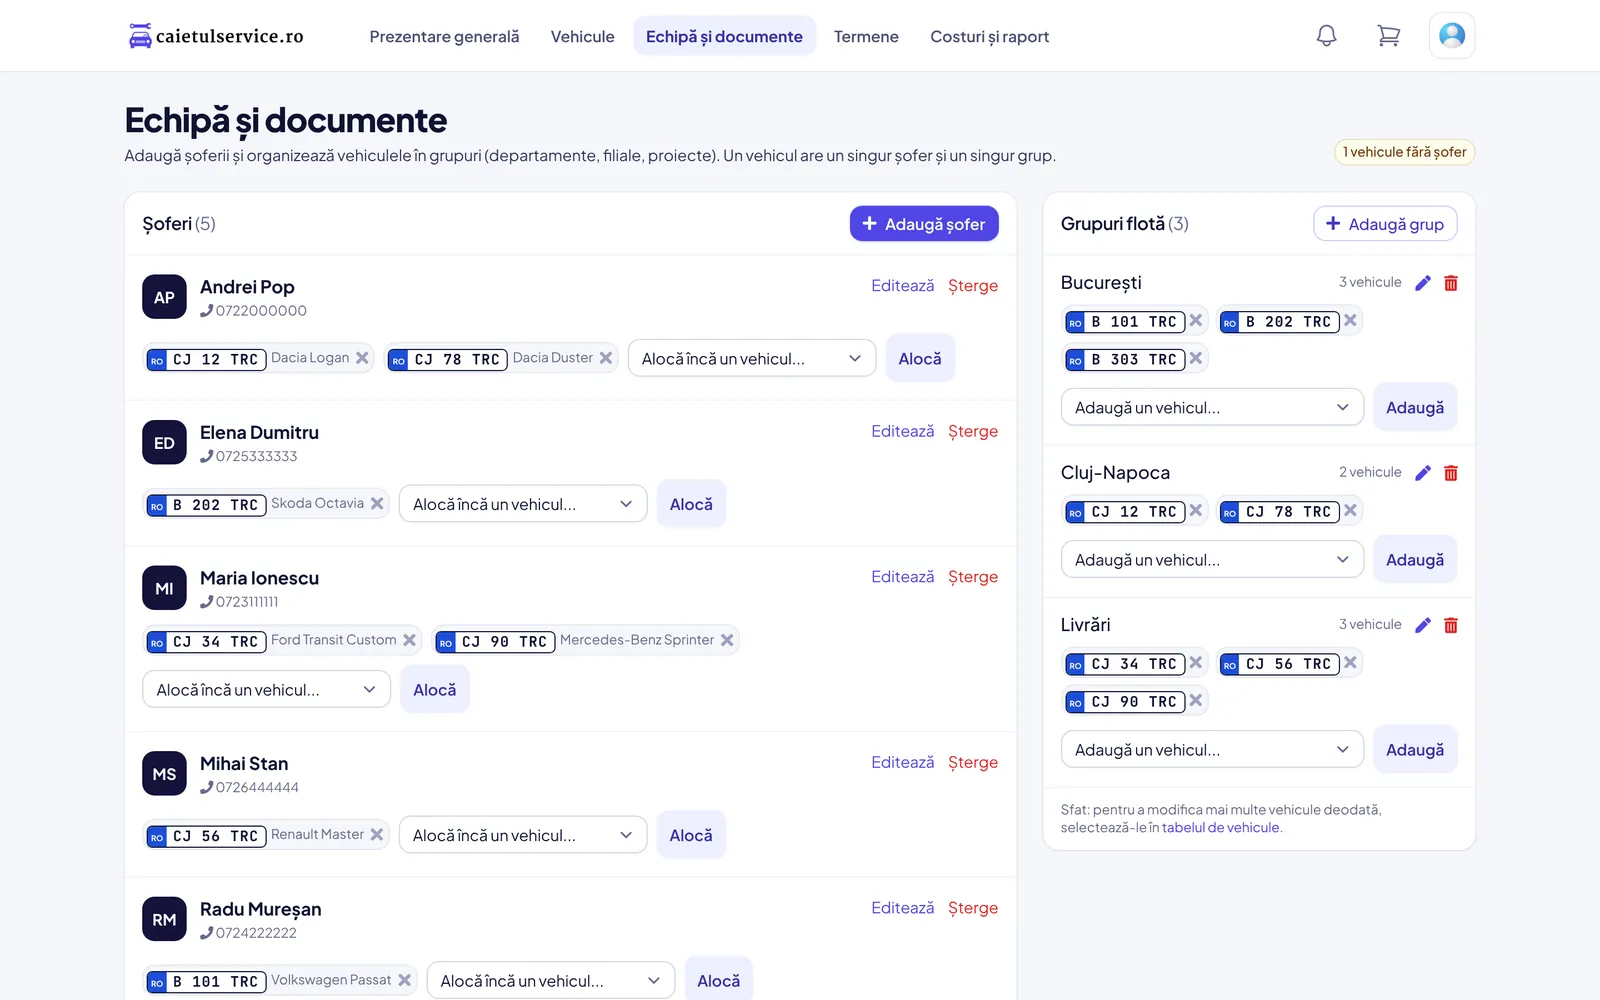Open the notifications bell
1600x1000 pixels.
1326,36
